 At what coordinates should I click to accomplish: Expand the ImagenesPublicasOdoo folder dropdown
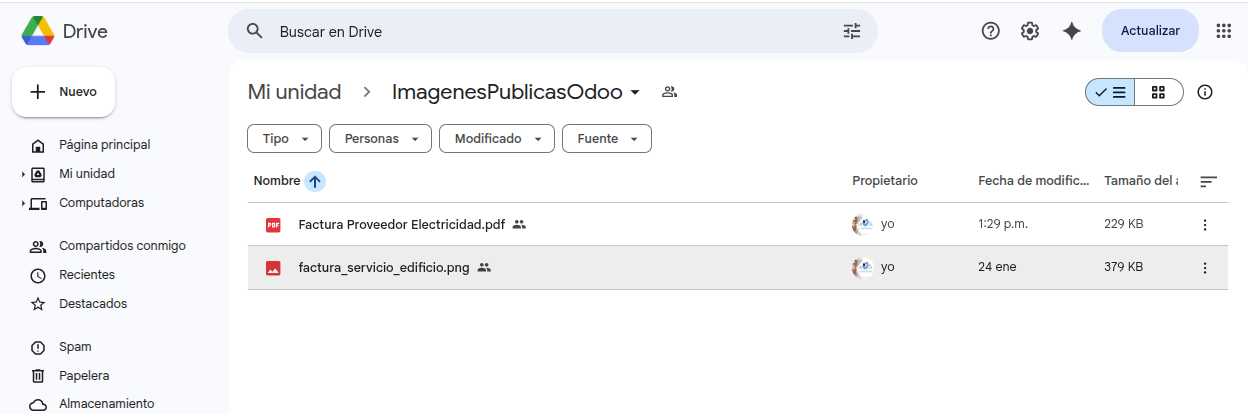(x=635, y=93)
